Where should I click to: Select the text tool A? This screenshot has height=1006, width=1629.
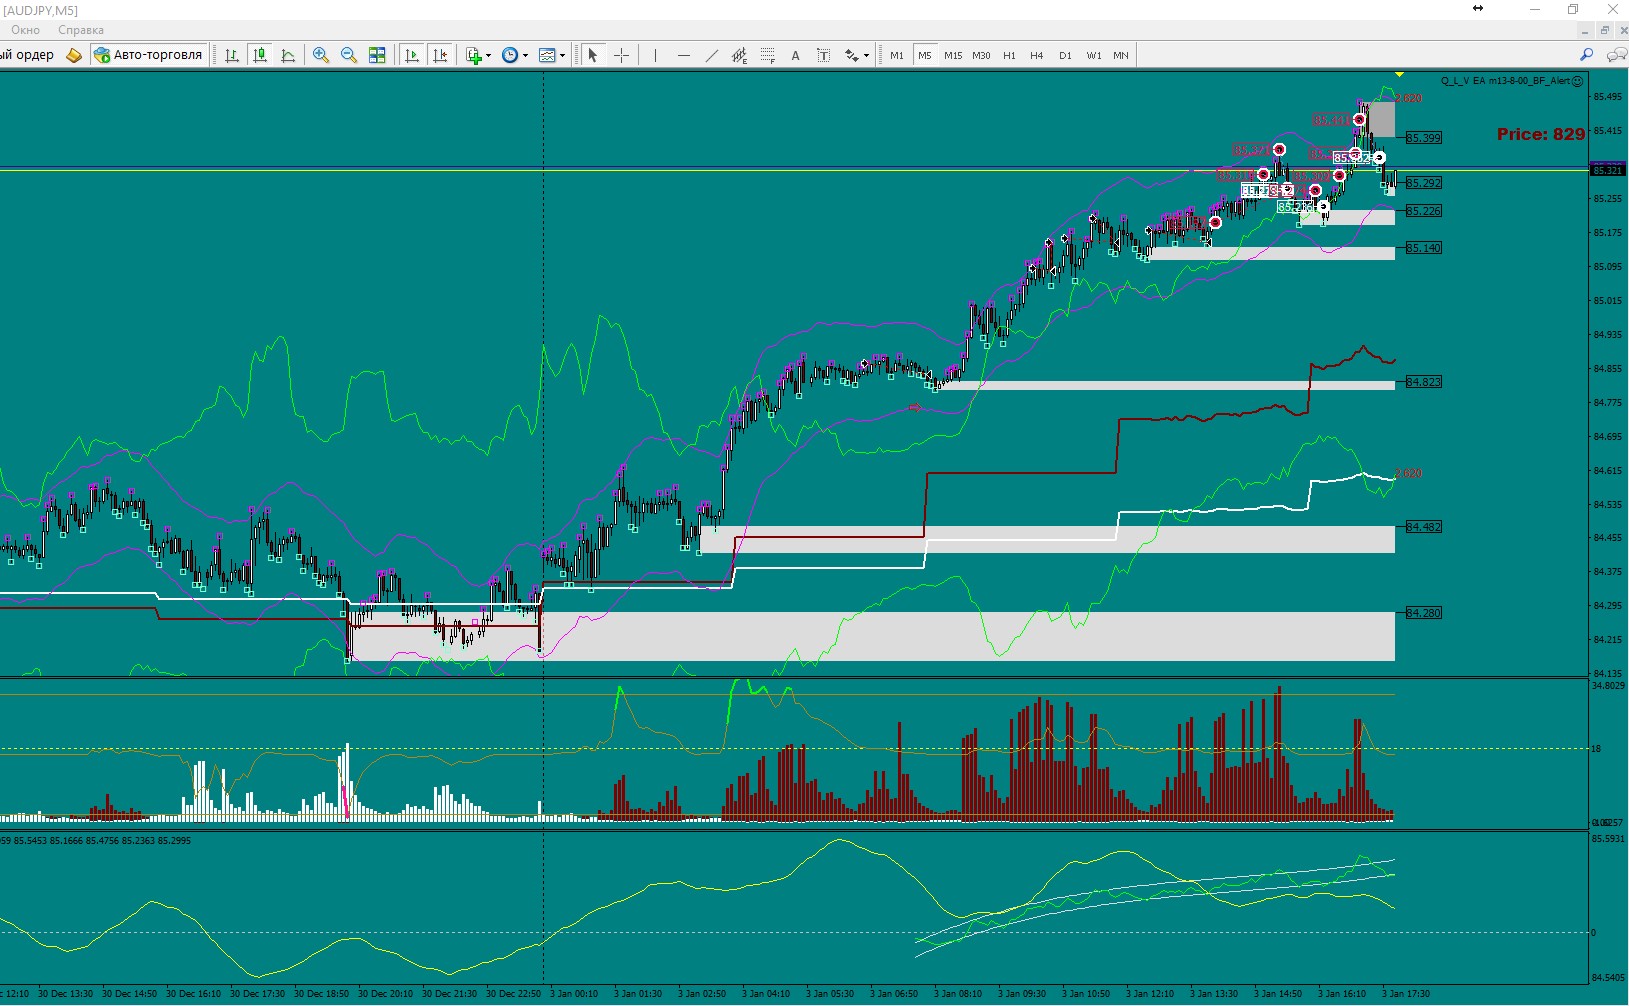coord(795,55)
